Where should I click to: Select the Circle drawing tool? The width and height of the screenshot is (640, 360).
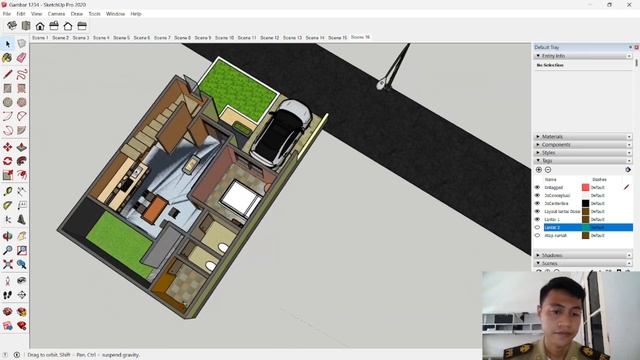click(7, 102)
